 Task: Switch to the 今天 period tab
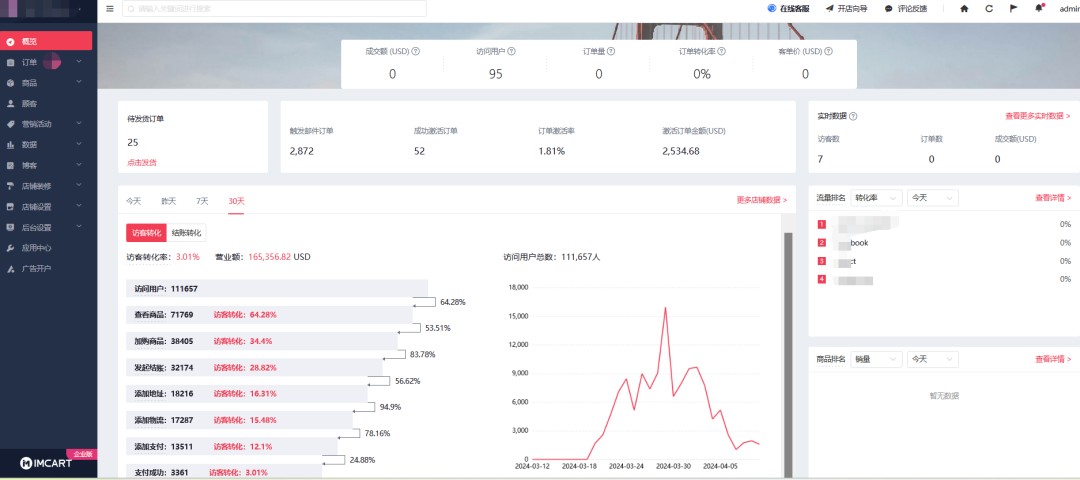(133, 201)
